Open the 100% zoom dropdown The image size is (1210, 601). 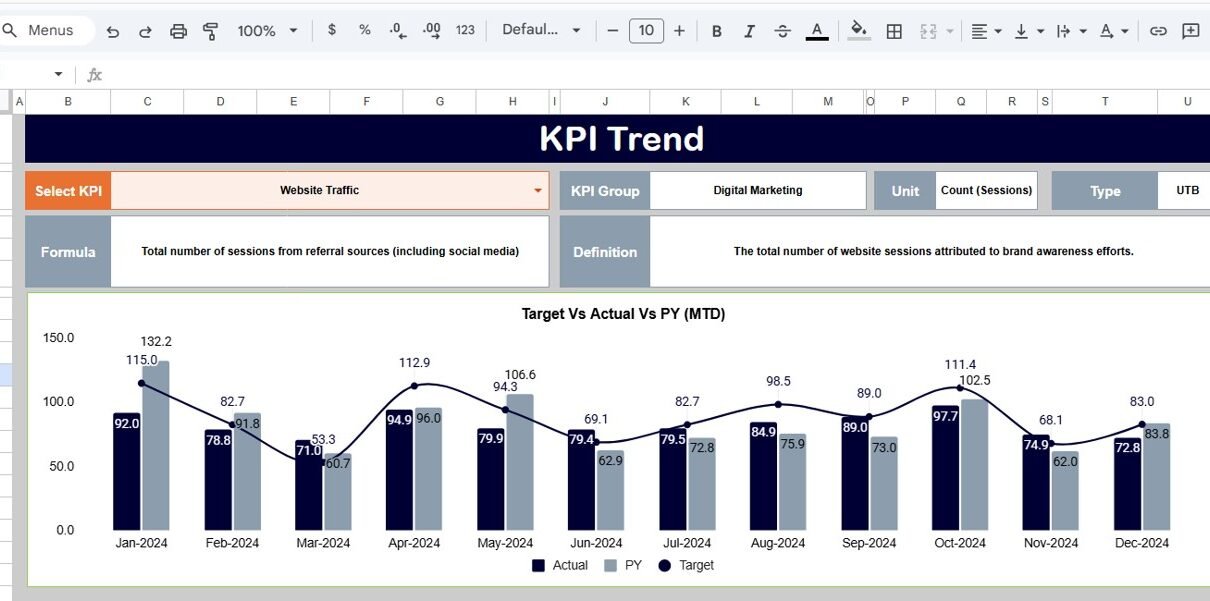click(267, 31)
